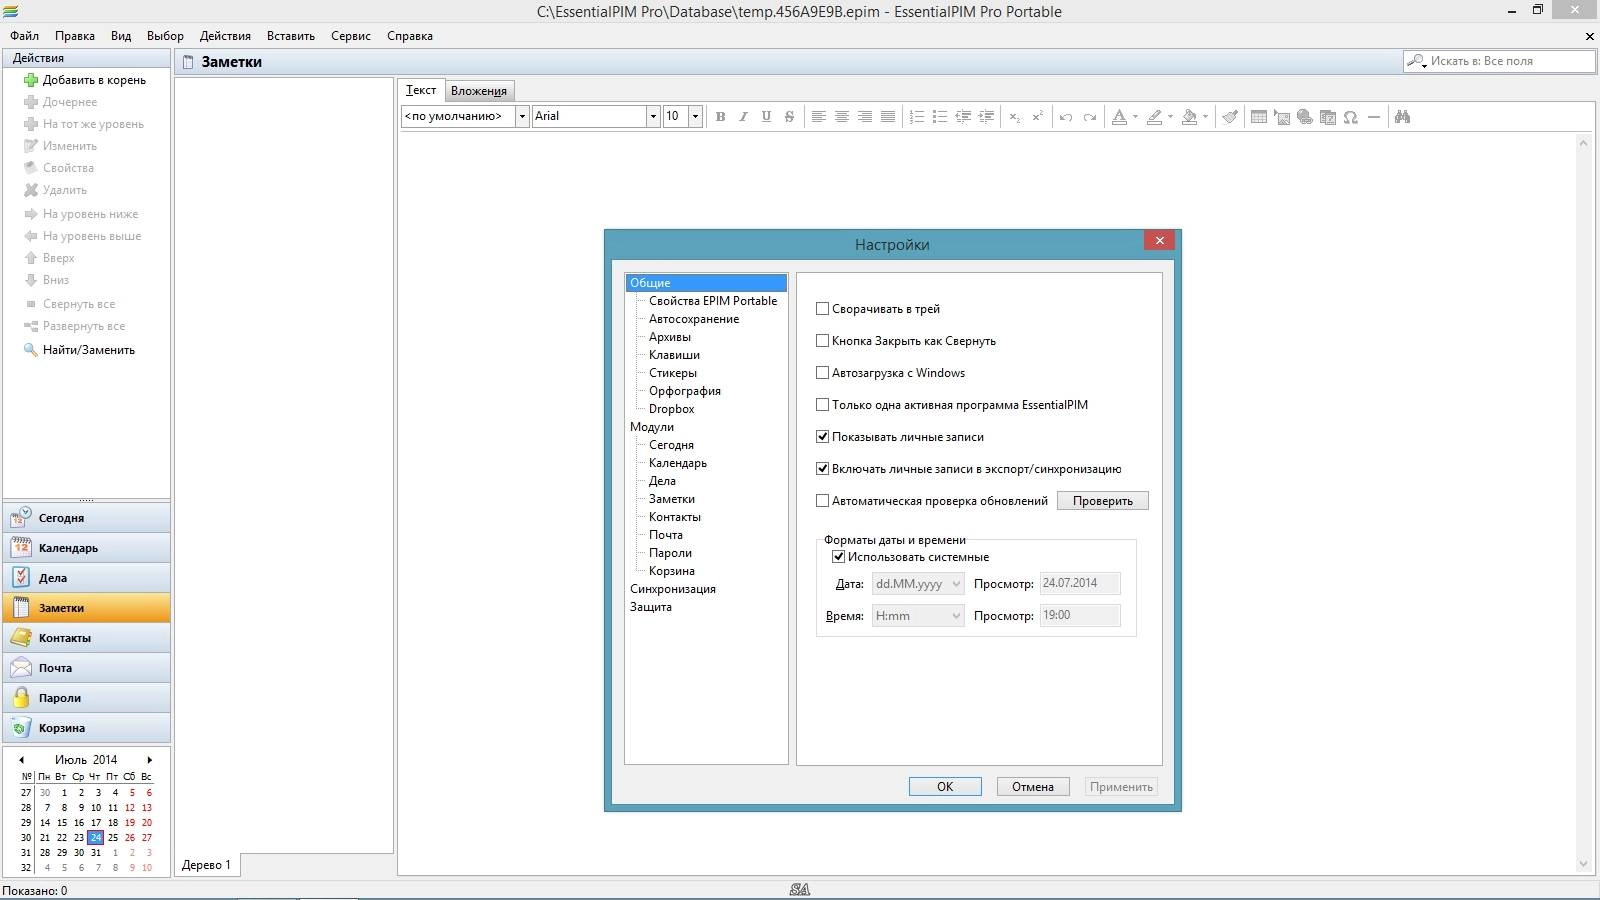
Task: Click 'Добавить в корень' action
Action: click(x=85, y=80)
